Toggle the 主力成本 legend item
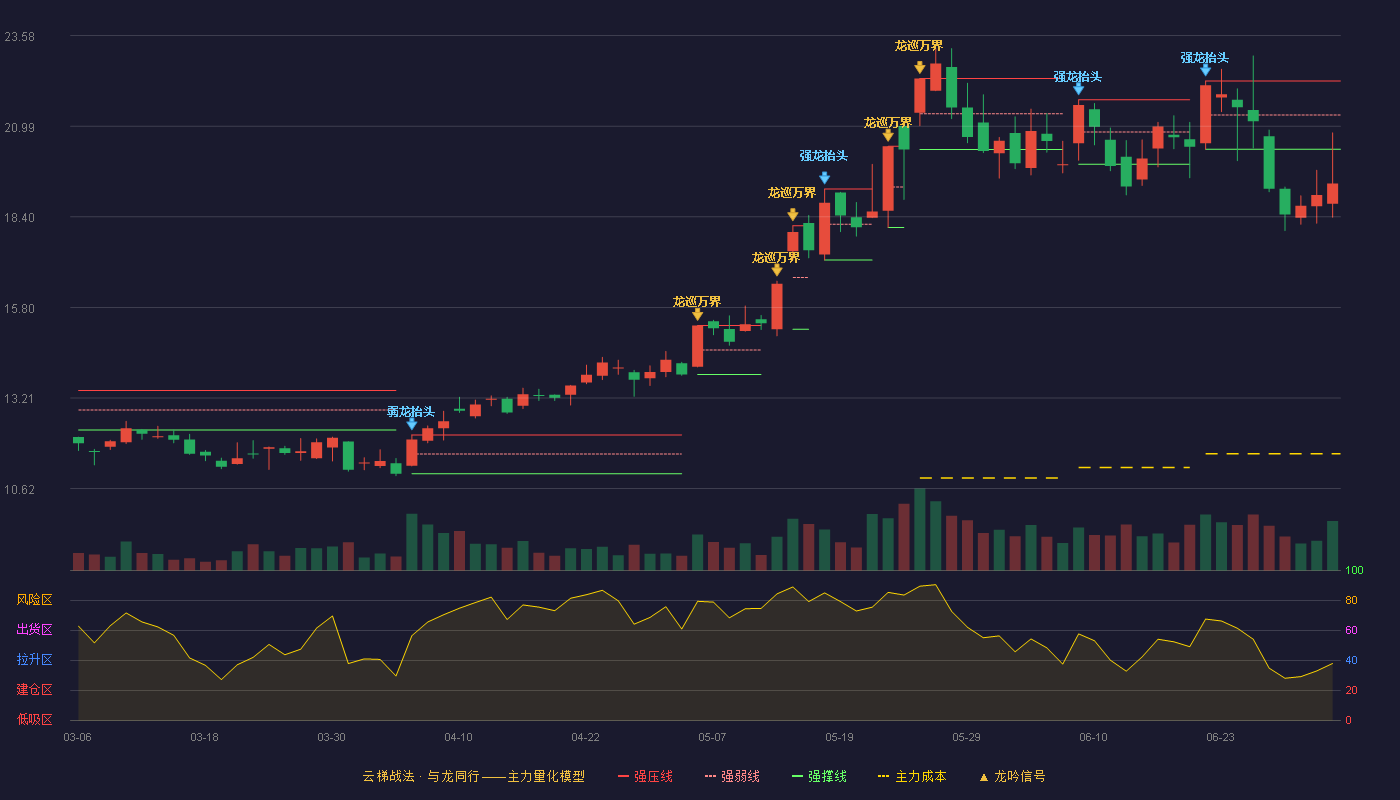 tap(912, 776)
